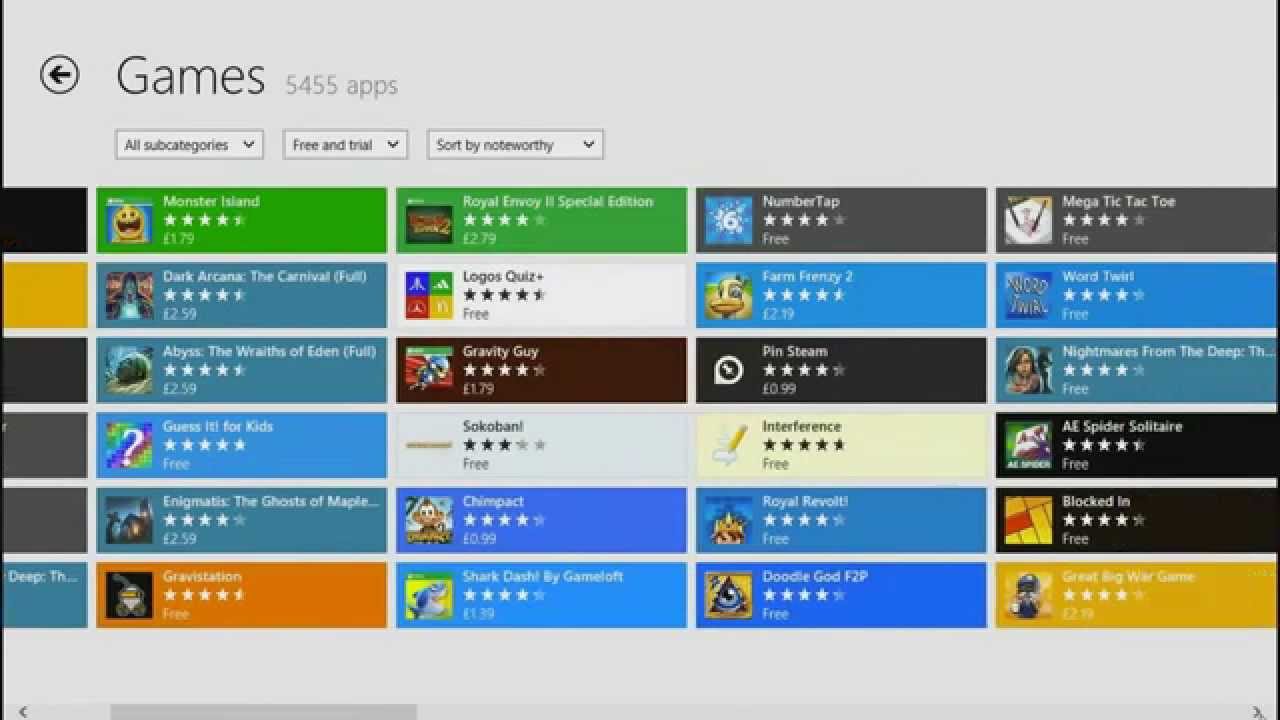Click the Abyss: The Wraiths of Eden title

[269, 351]
